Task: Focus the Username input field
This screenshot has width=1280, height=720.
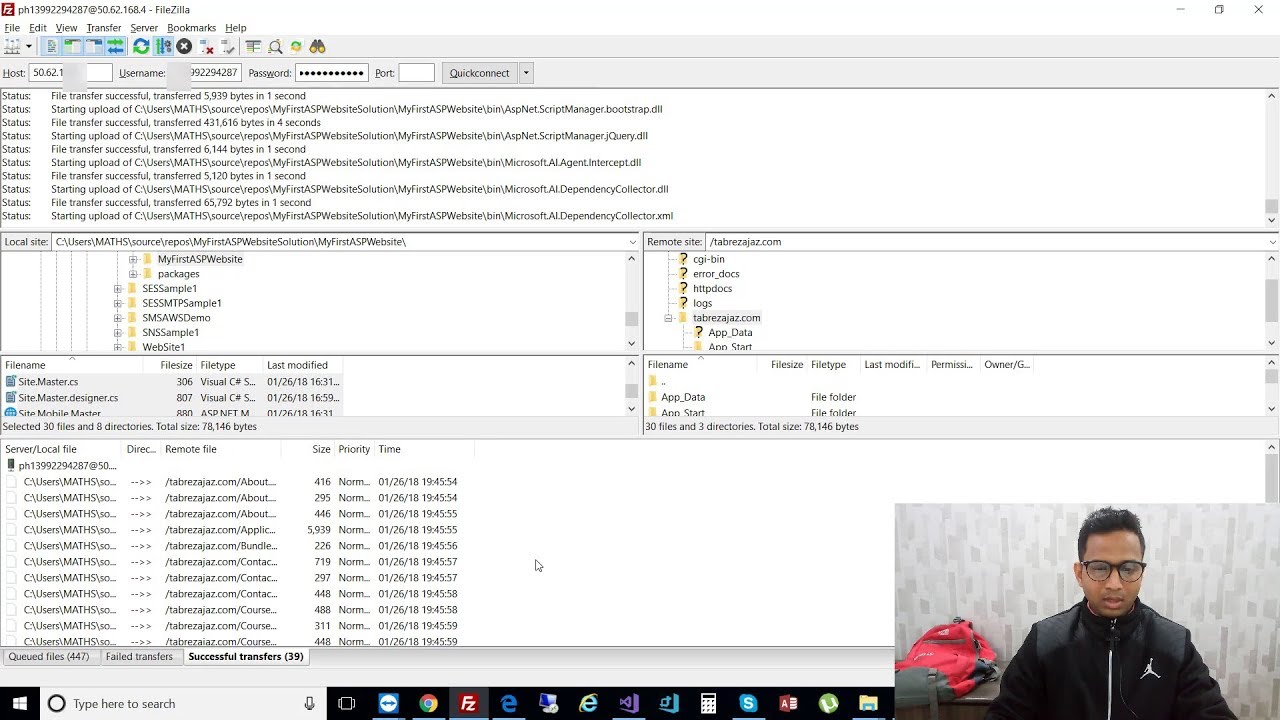Action: click(205, 73)
